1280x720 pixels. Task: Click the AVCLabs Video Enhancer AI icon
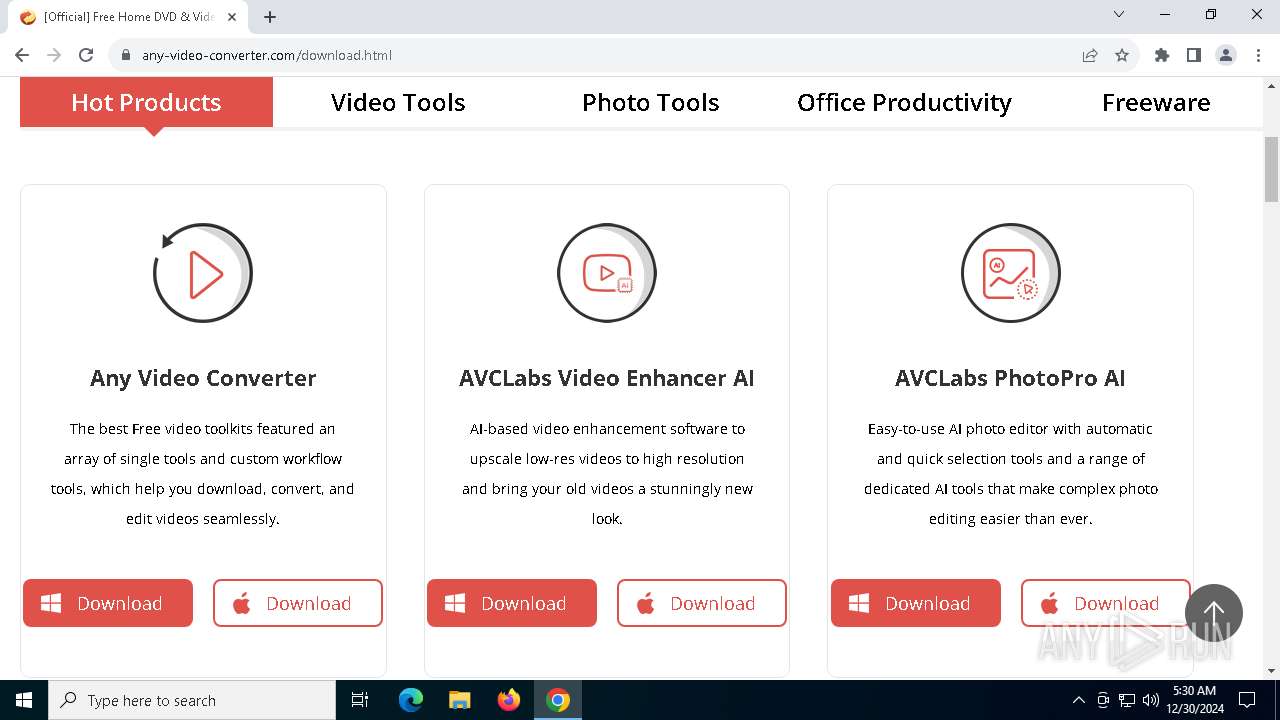[x=607, y=273]
